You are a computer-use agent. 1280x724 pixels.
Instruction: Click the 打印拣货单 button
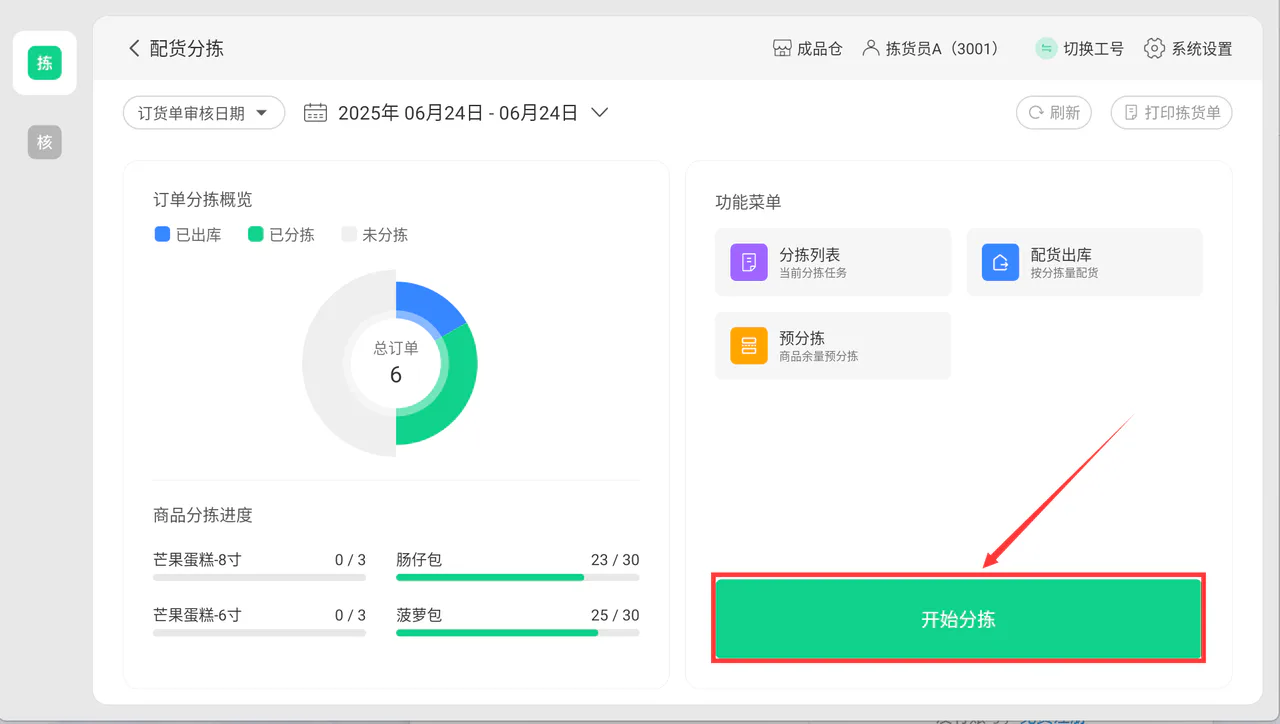1171,113
